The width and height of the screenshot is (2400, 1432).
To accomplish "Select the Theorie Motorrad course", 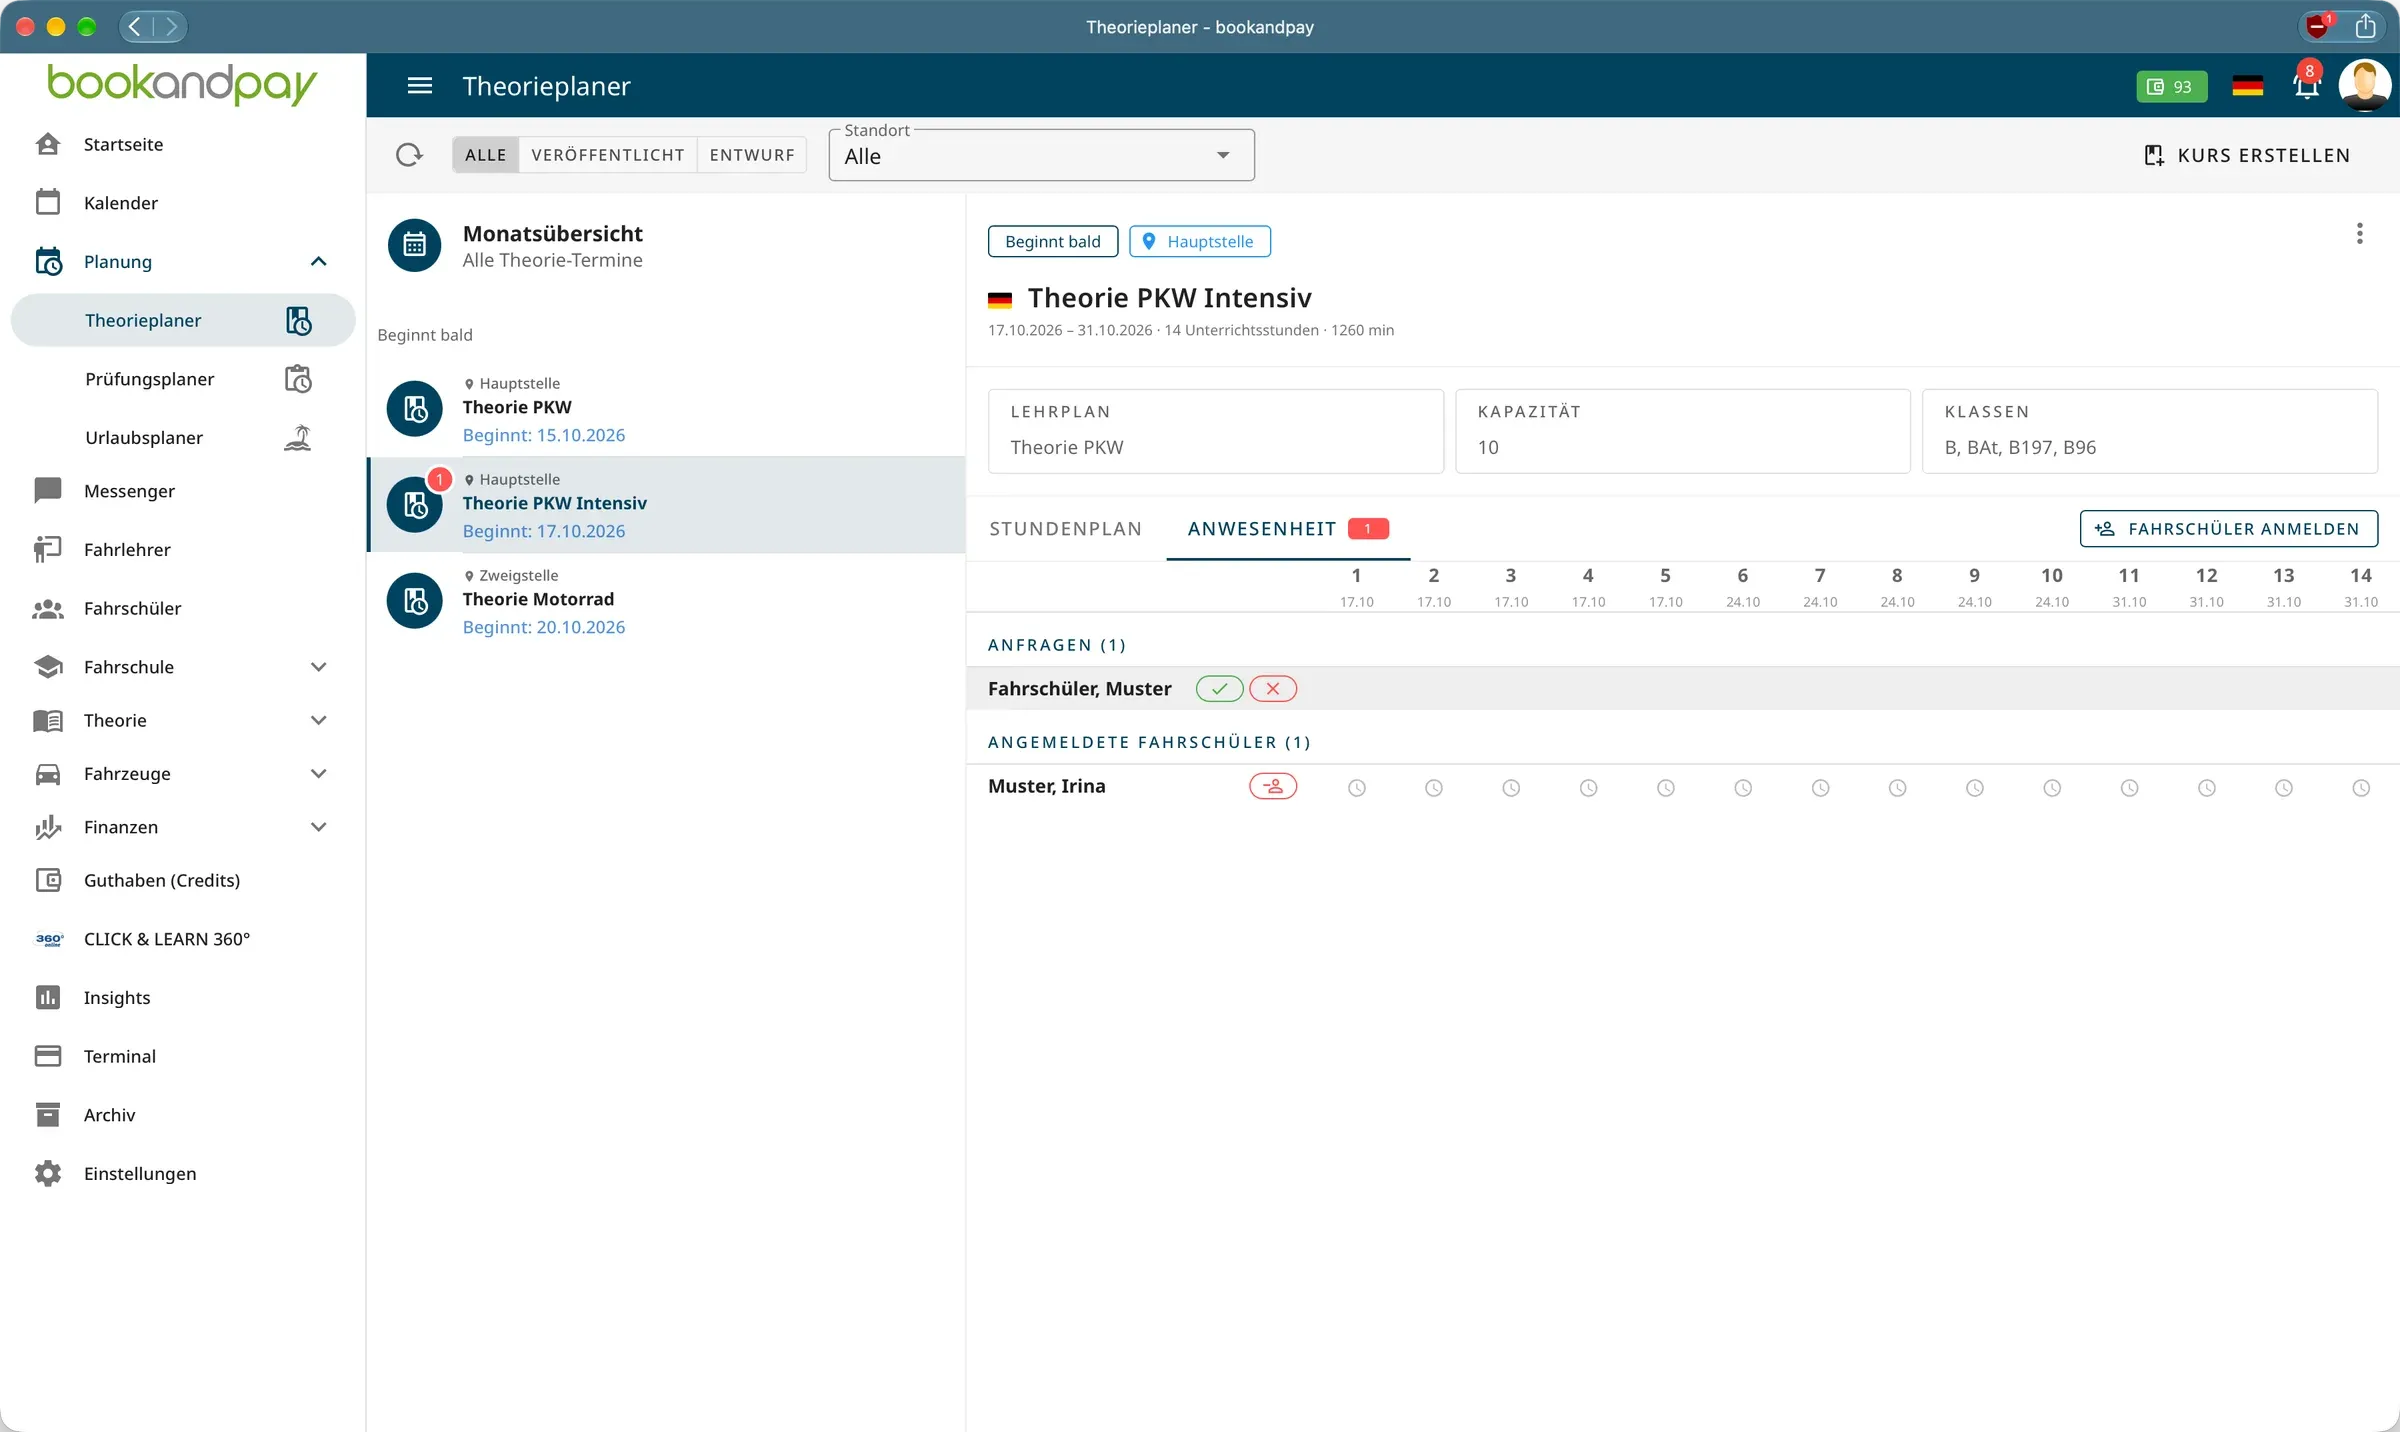I will 666,602.
